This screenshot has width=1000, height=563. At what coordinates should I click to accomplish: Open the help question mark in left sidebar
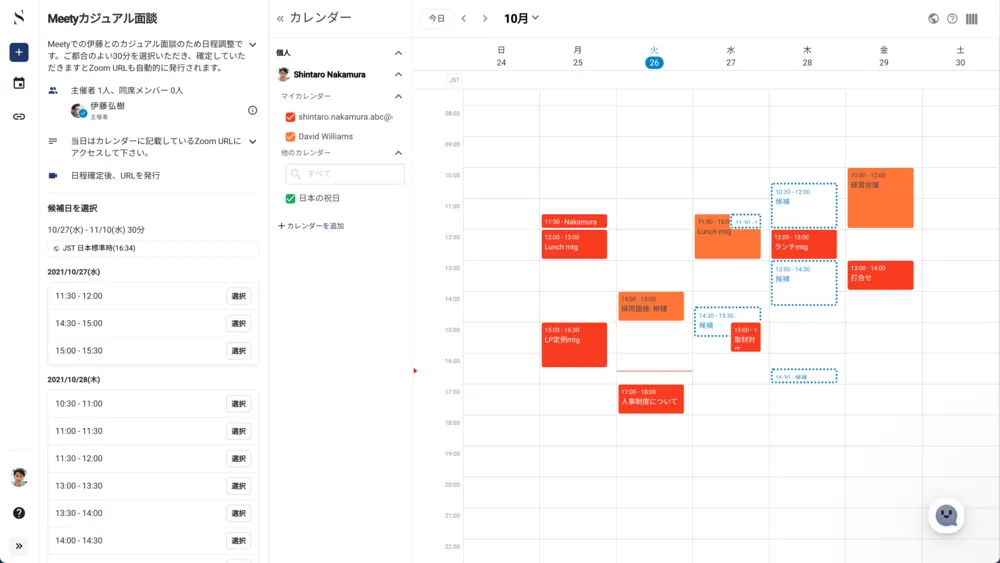19,513
